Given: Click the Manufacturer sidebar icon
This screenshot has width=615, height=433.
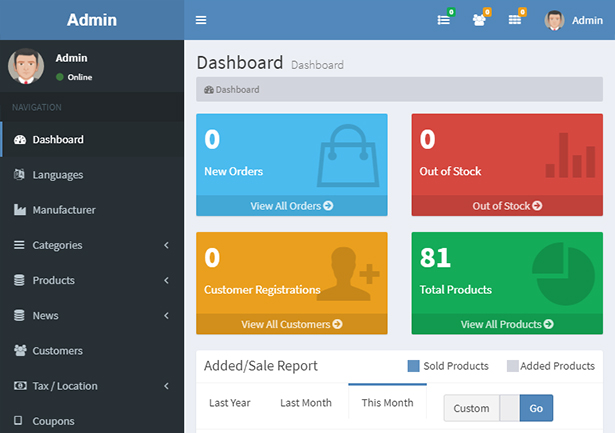Looking at the screenshot, I should click(x=19, y=210).
